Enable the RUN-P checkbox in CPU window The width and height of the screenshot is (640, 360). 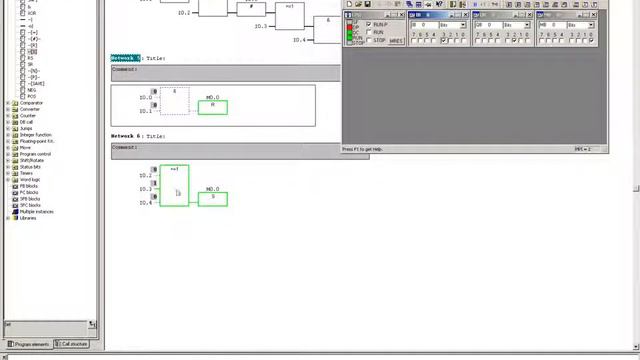coord(369,24)
